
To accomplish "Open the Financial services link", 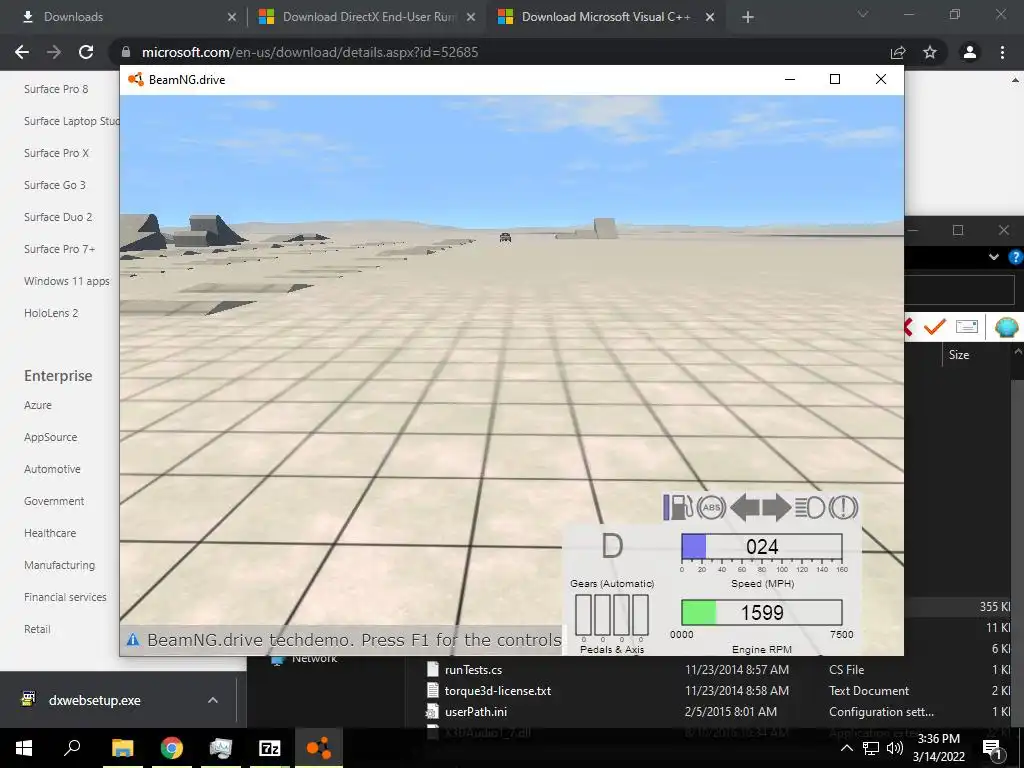I will click(65, 597).
